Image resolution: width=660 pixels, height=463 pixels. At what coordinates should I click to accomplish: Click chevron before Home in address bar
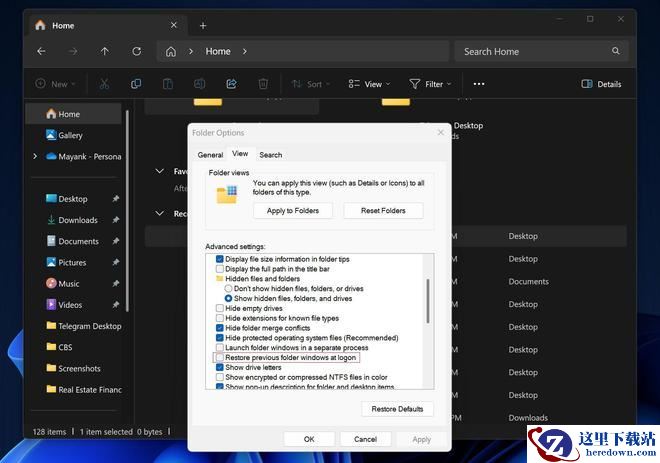[x=191, y=51]
